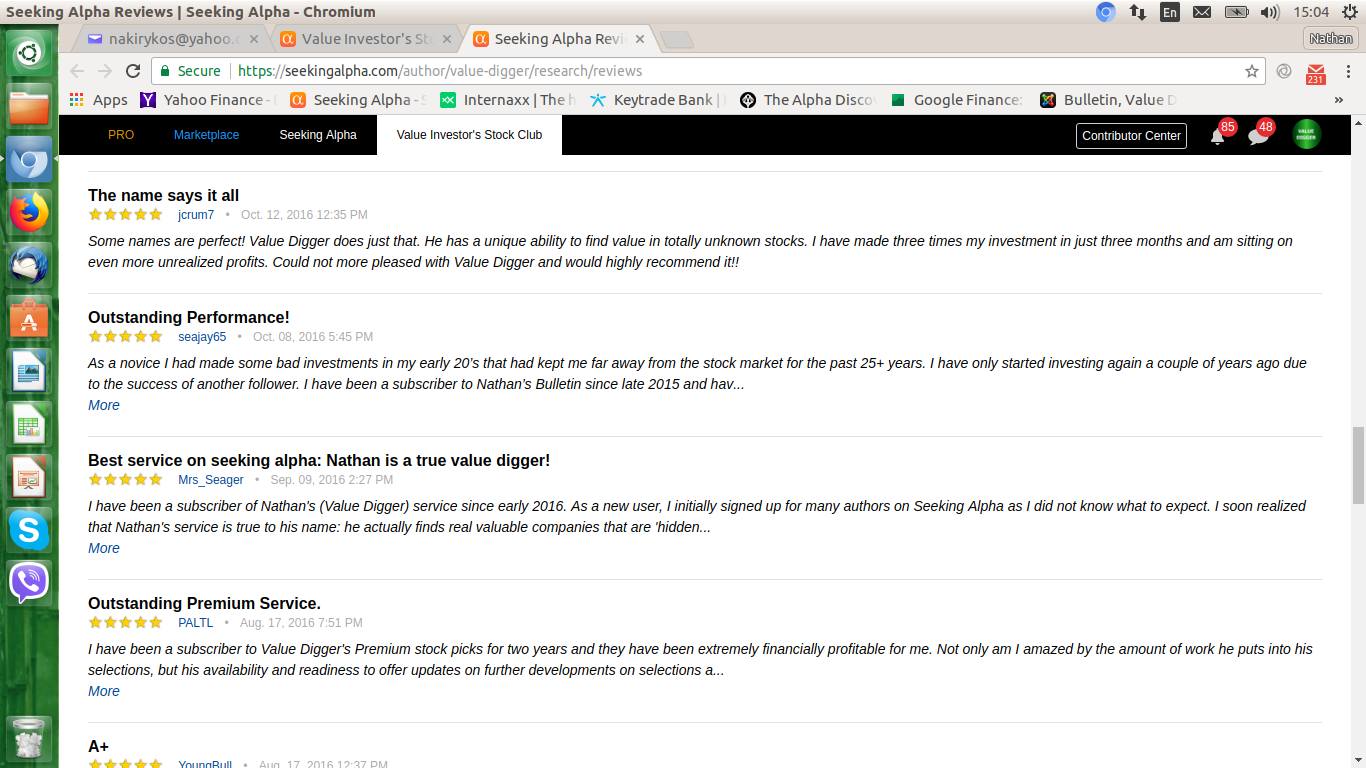Image resolution: width=1366 pixels, height=768 pixels.
Task: Open Thunderbird mail from the launcher
Action: pos(29,265)
